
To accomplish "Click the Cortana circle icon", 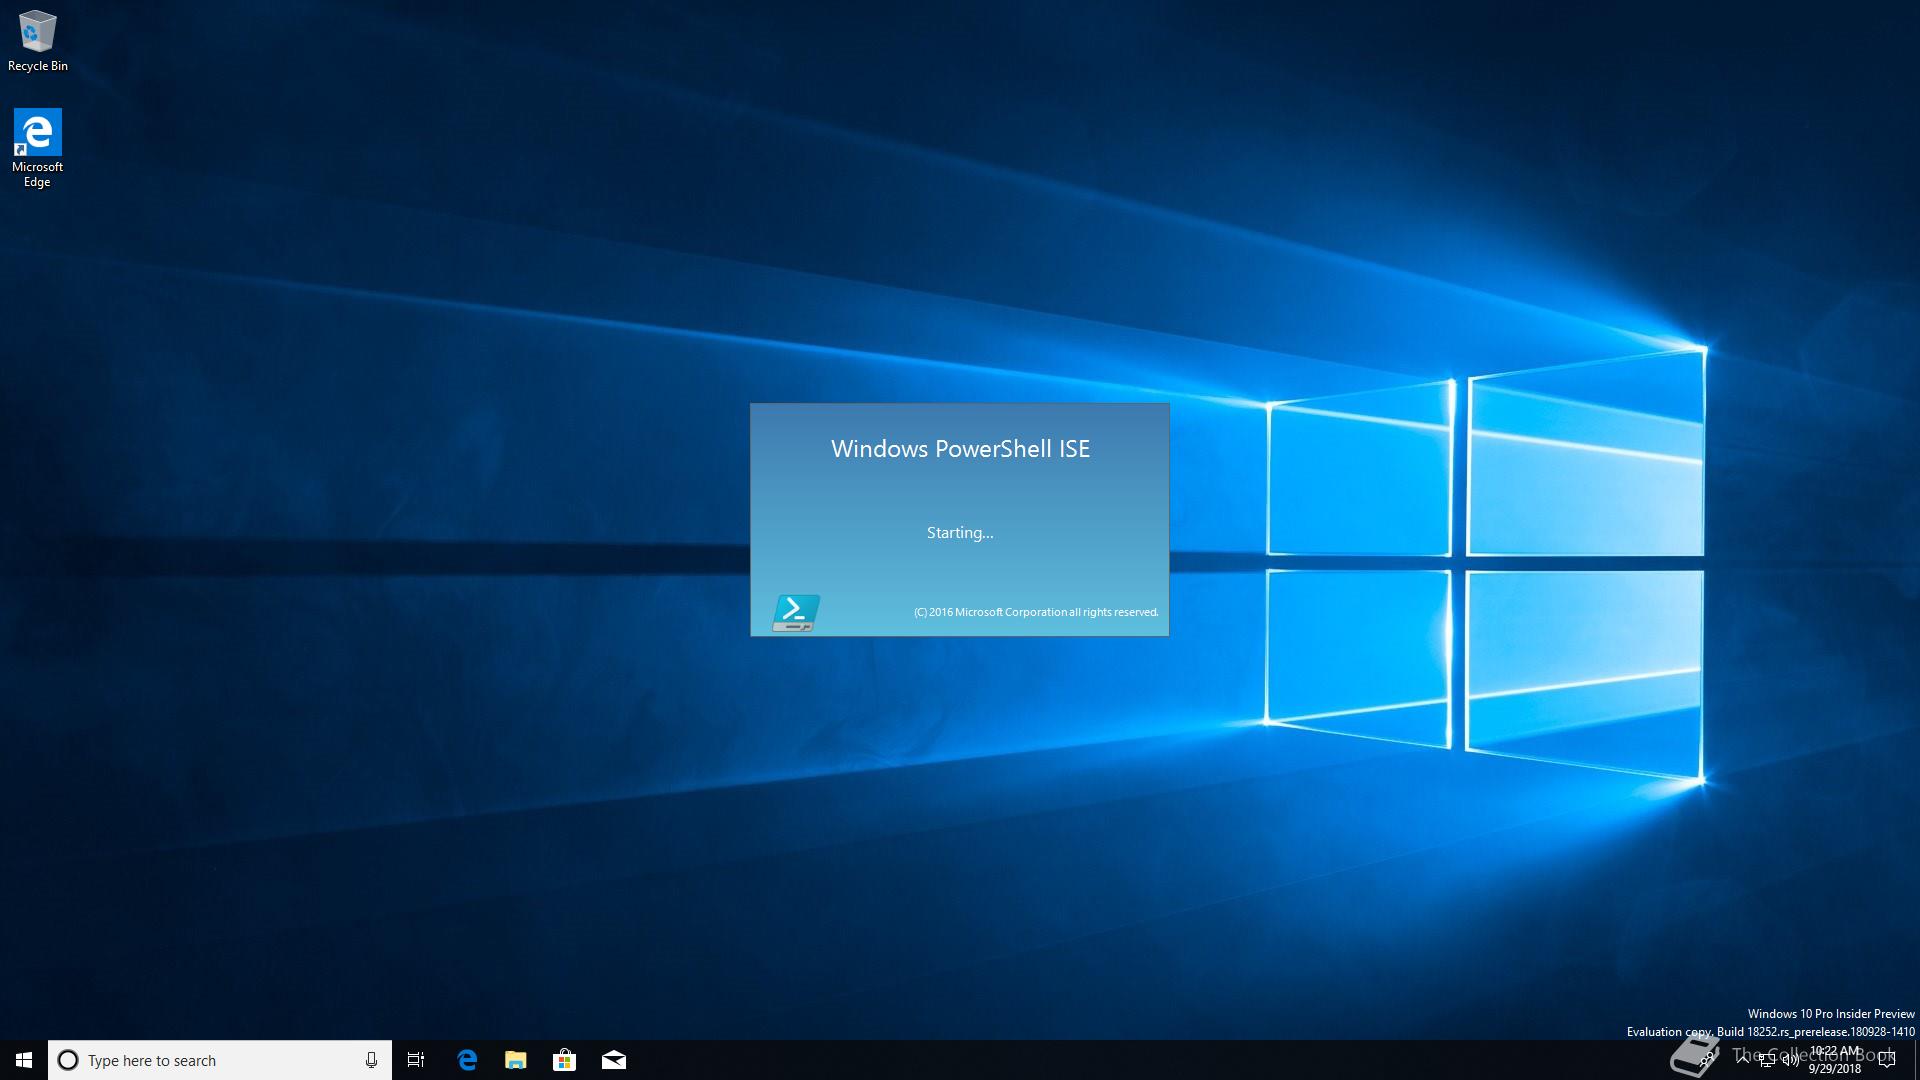I will click(68, 1060).
